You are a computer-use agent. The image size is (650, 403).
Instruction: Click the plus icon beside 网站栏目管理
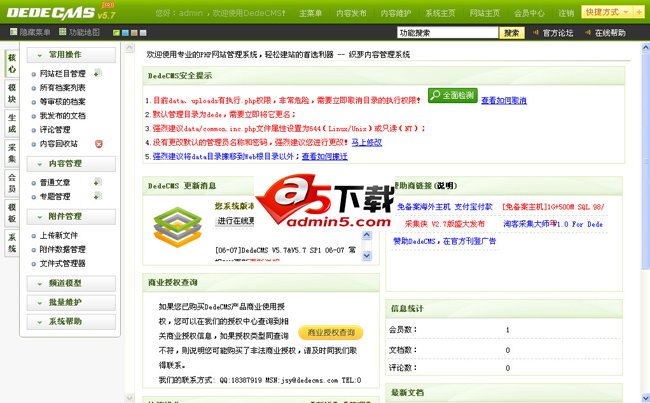pyautogui.click(x=97, y=73)
